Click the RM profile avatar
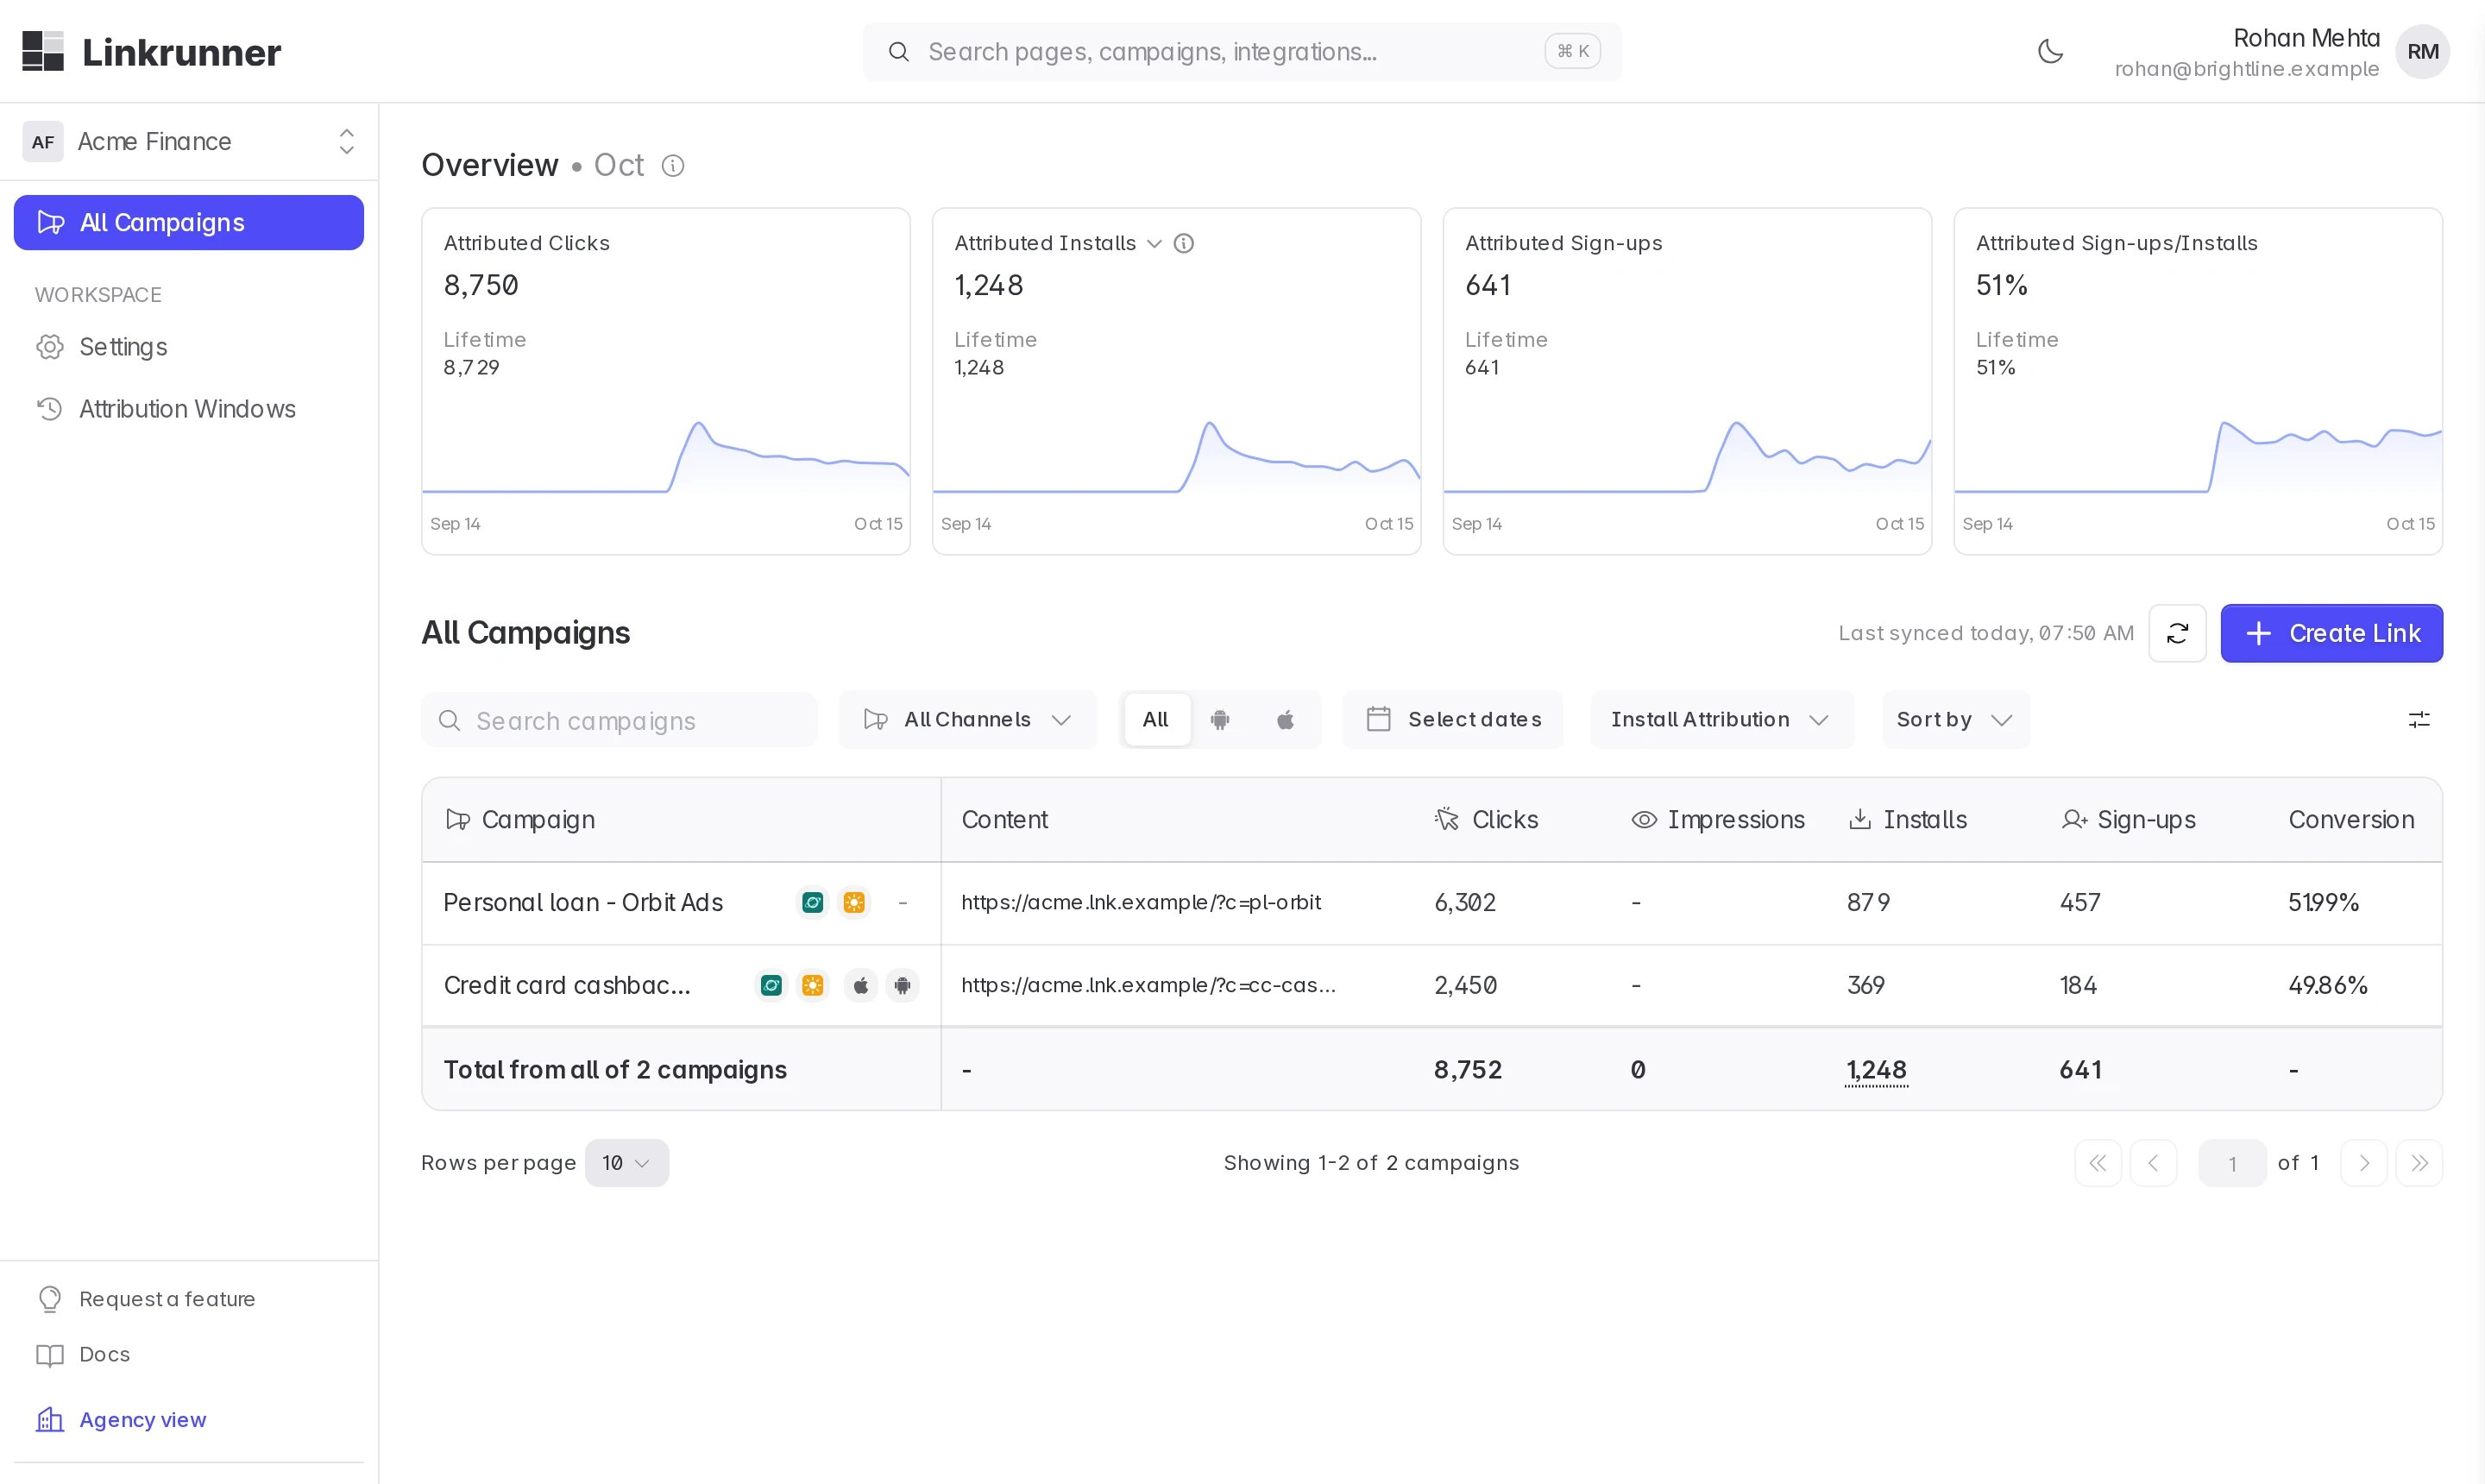The image size is (2485, 1484). pyautogui.click(x=2422, y=51)
